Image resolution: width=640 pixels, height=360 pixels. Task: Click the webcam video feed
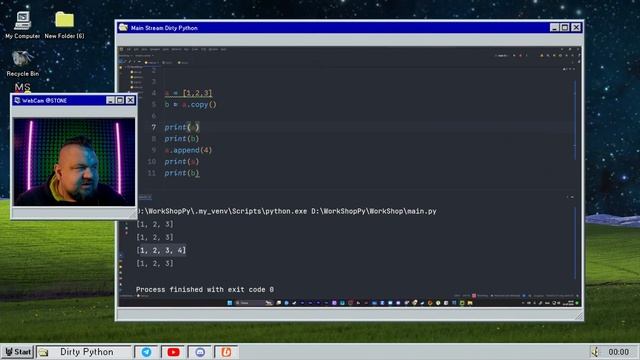pyautogui.click(x=74, y=162)
